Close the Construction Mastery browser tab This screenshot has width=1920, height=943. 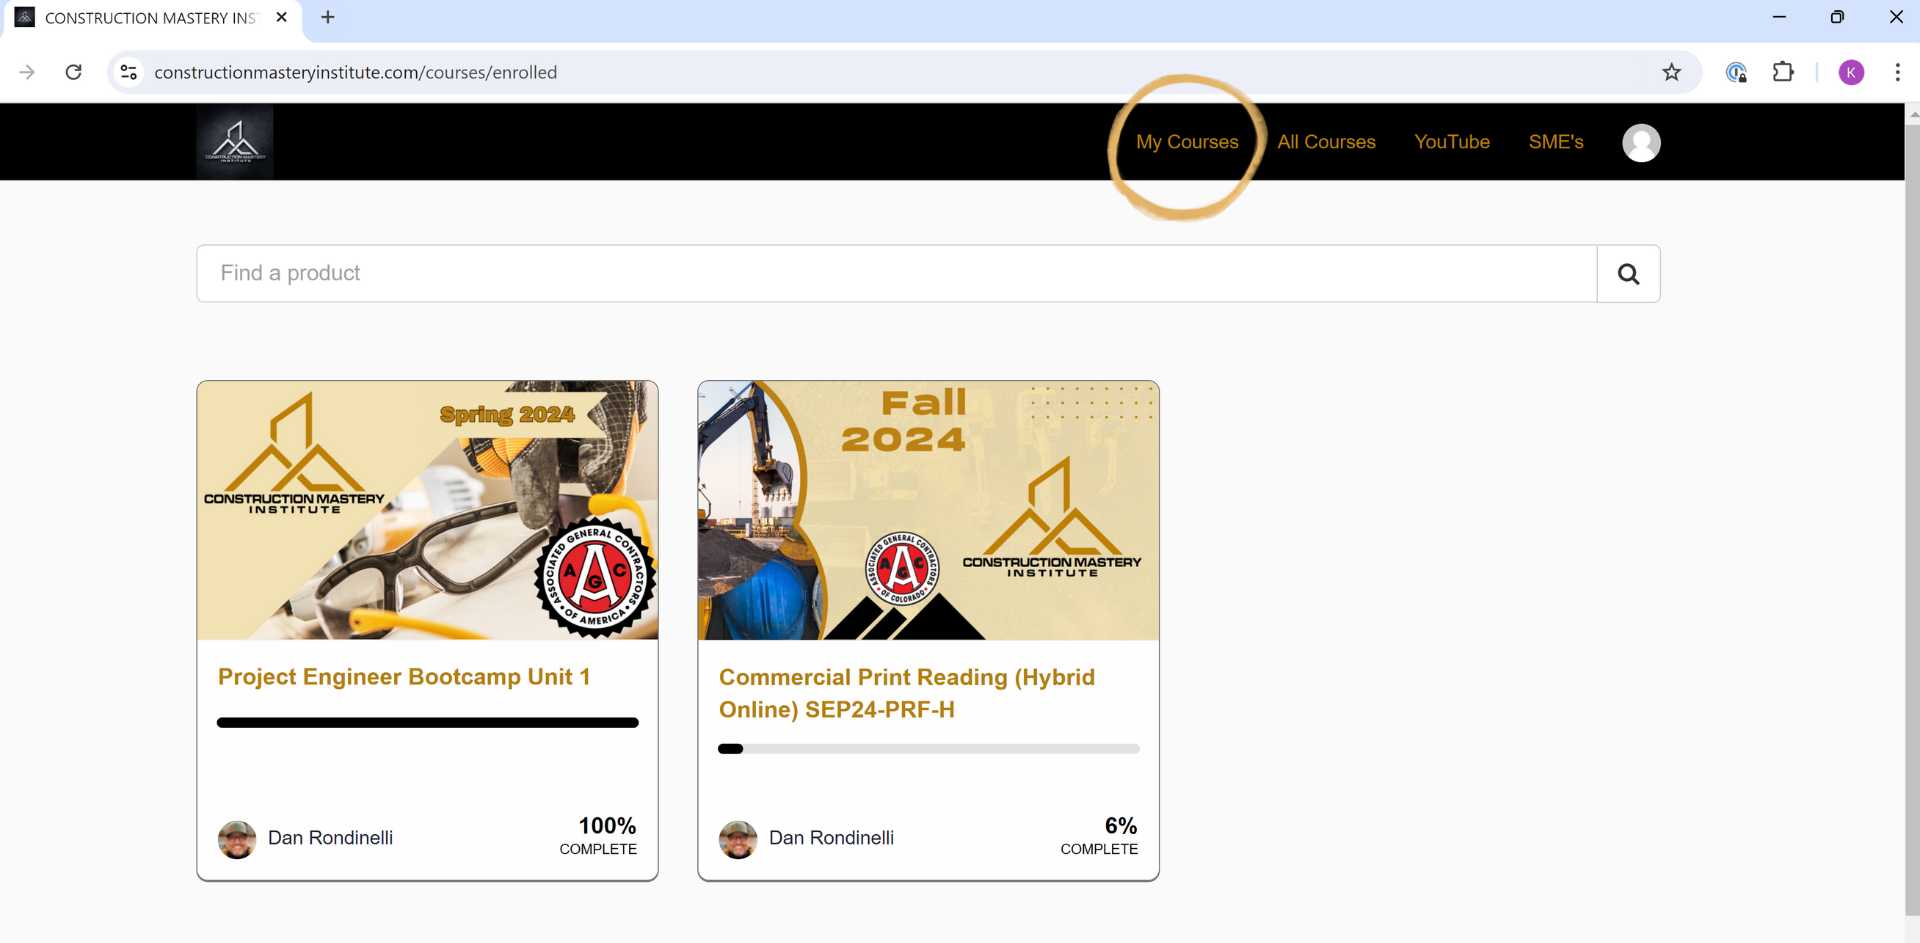tap(282, 17)
